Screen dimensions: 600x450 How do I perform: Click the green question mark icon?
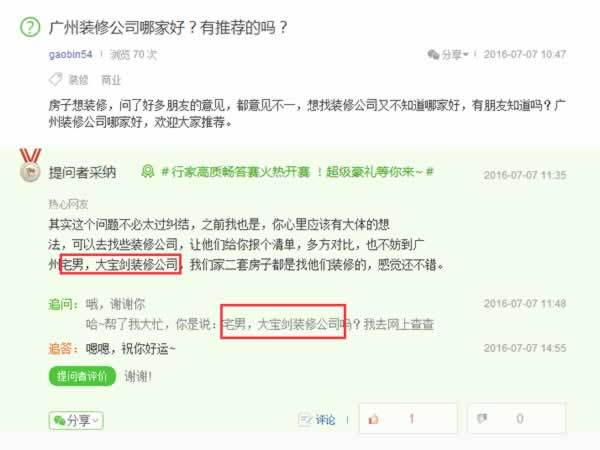(x=30, y=28)
